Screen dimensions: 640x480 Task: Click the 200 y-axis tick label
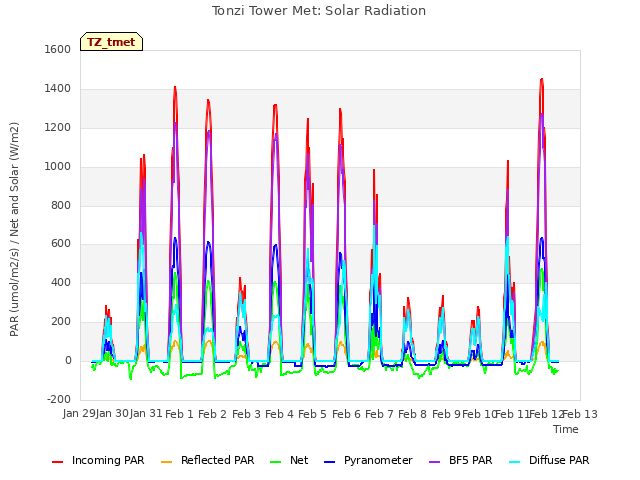[61, 322]
